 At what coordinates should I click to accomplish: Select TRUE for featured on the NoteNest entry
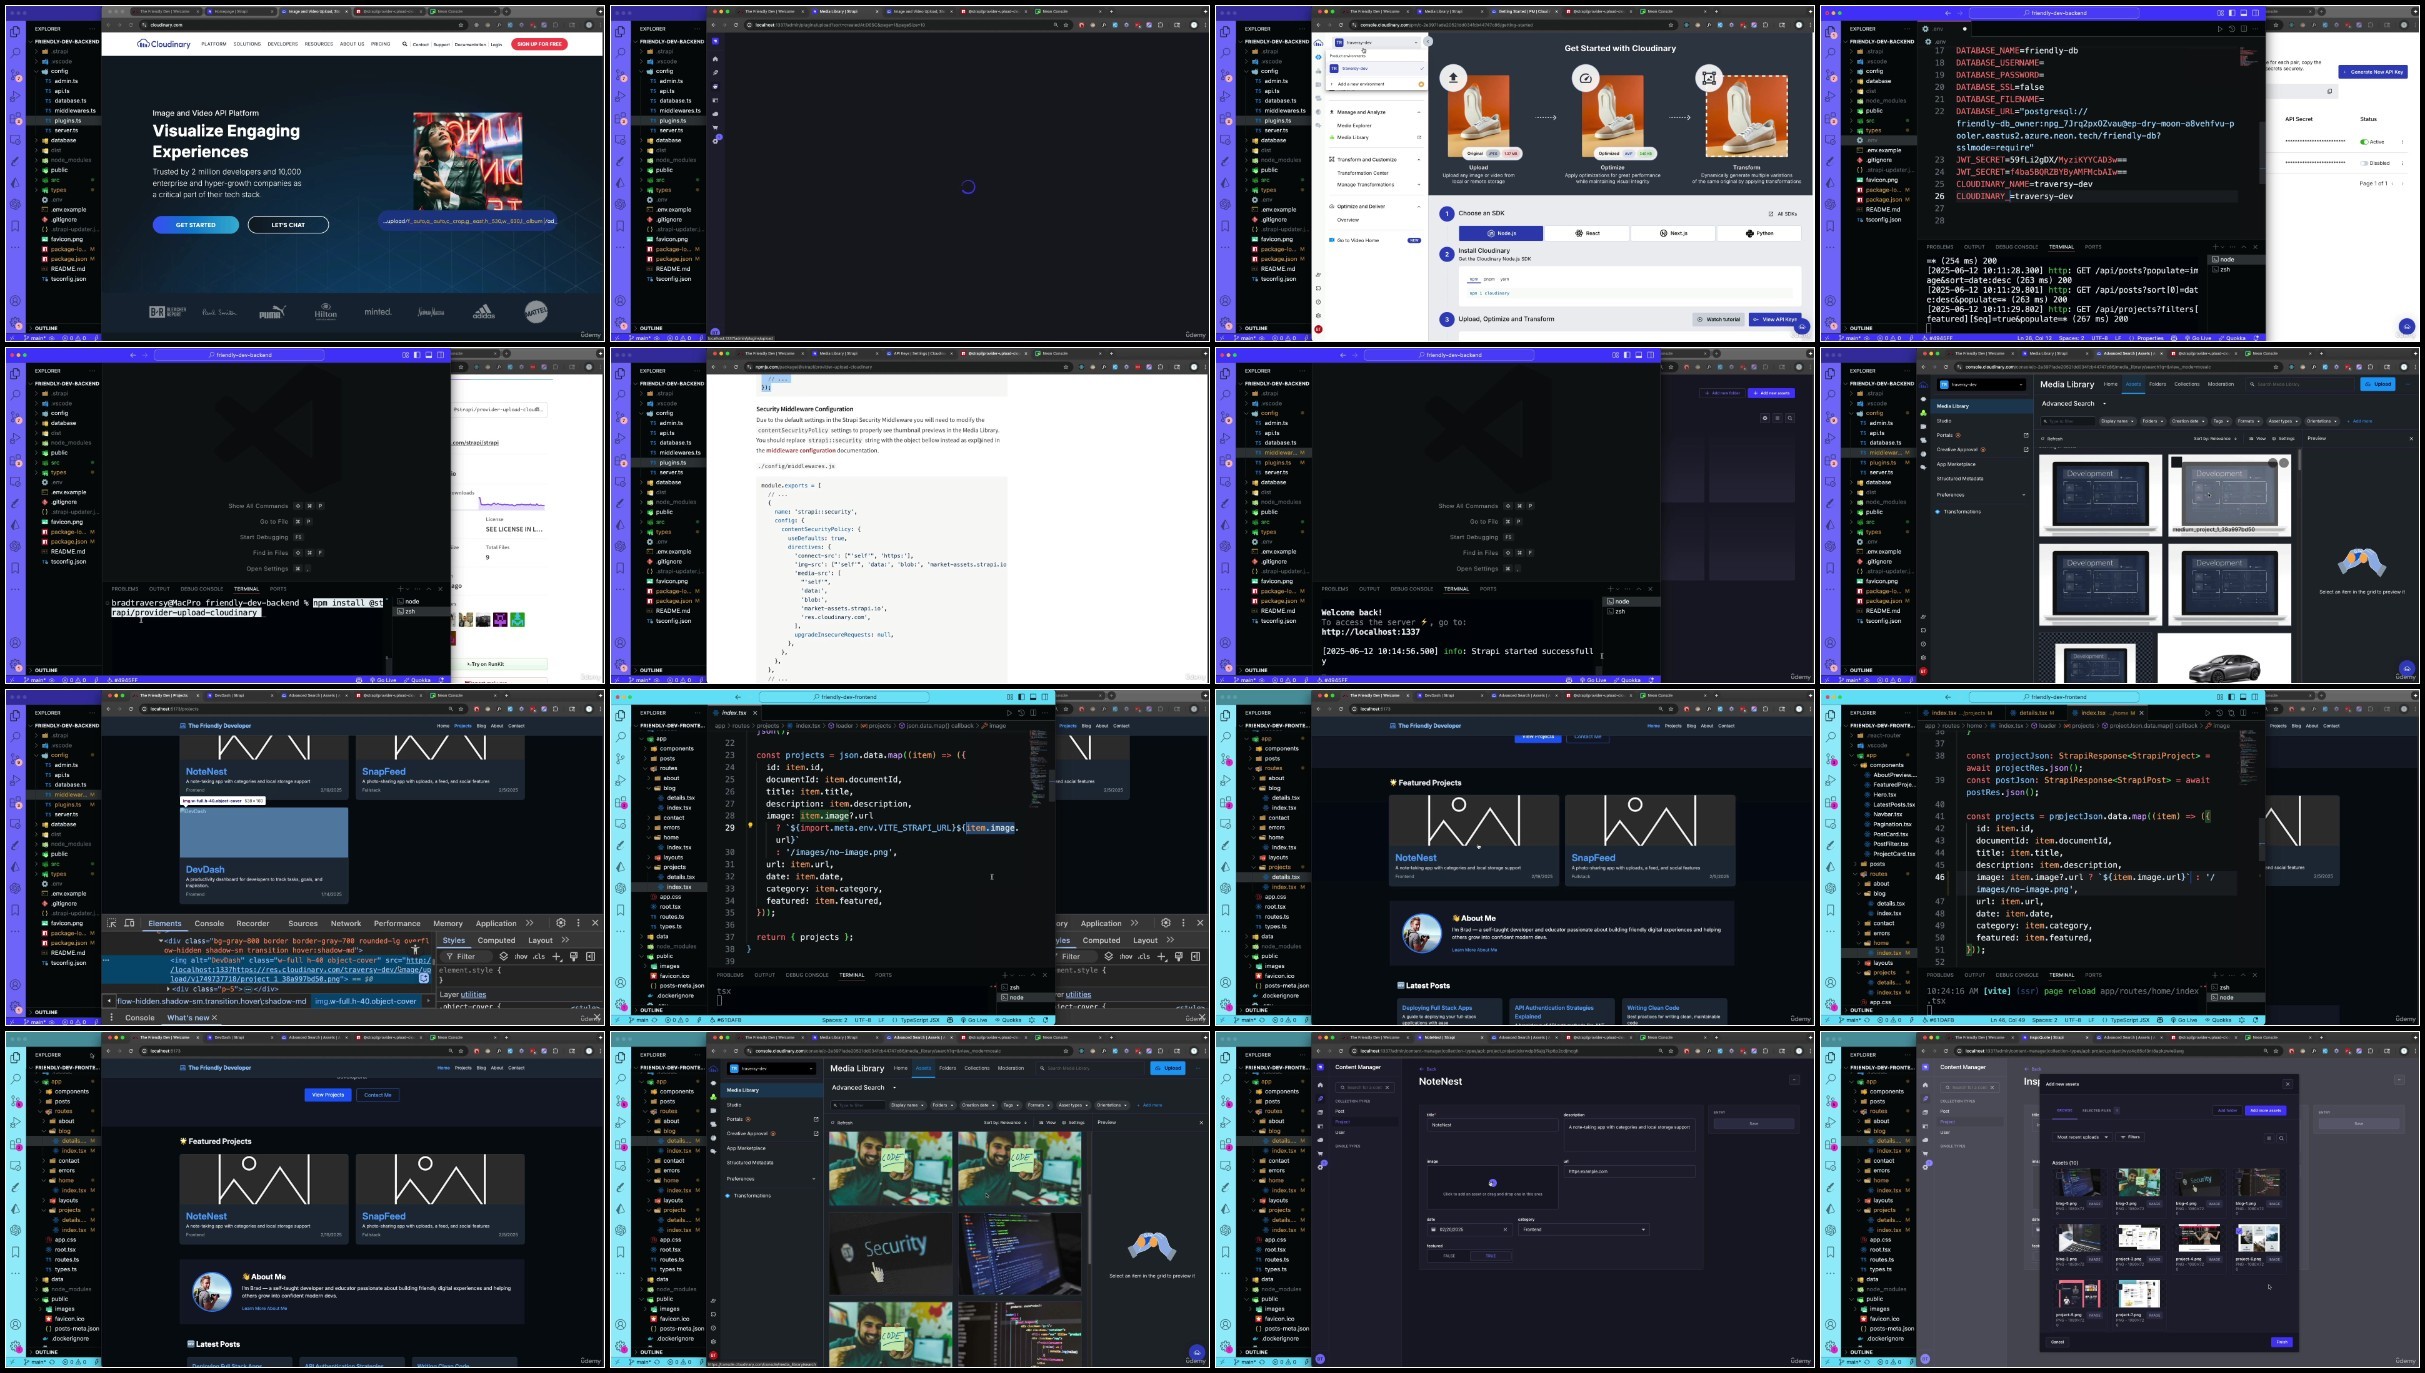1491,1256
